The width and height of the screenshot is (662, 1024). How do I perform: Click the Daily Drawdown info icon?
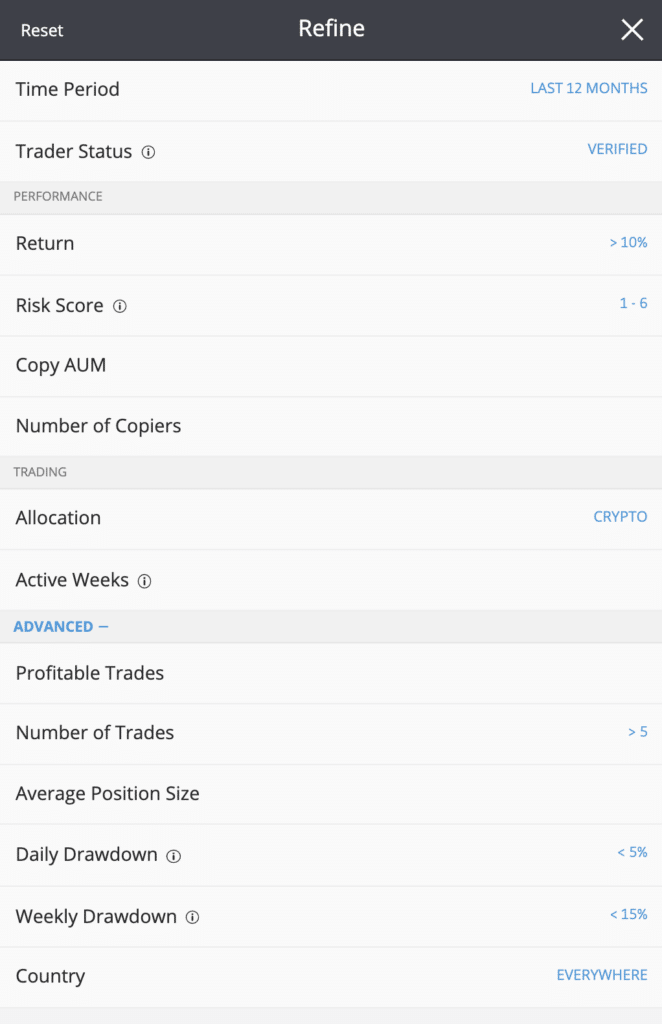[173, 856]
